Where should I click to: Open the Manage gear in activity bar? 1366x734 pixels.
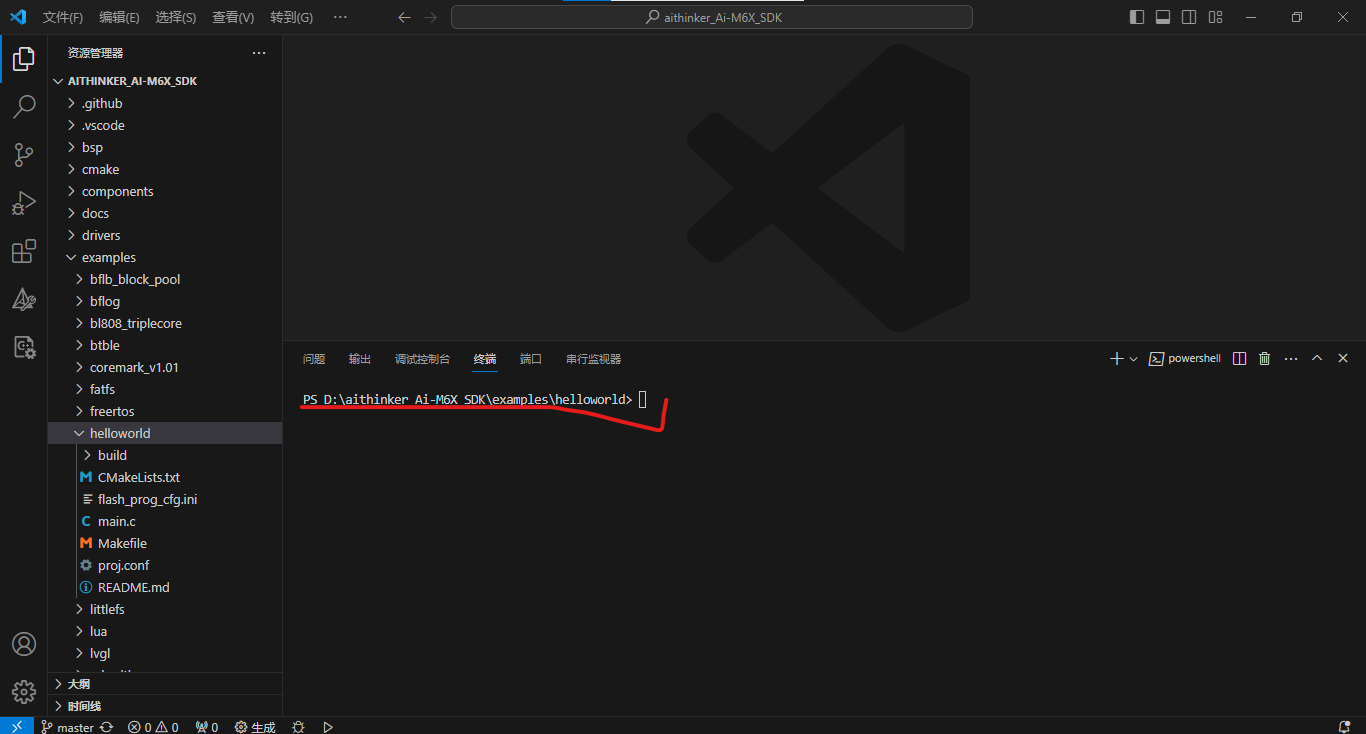point(24,692)
